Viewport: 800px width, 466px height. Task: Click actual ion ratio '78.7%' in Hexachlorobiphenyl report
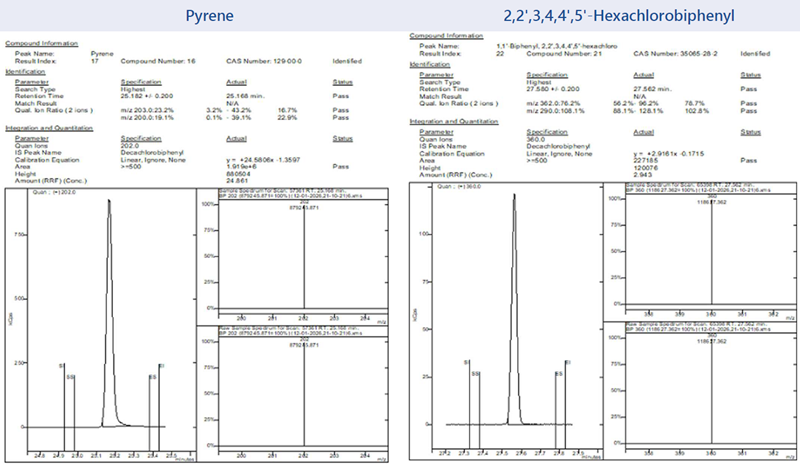click(693, 103)
